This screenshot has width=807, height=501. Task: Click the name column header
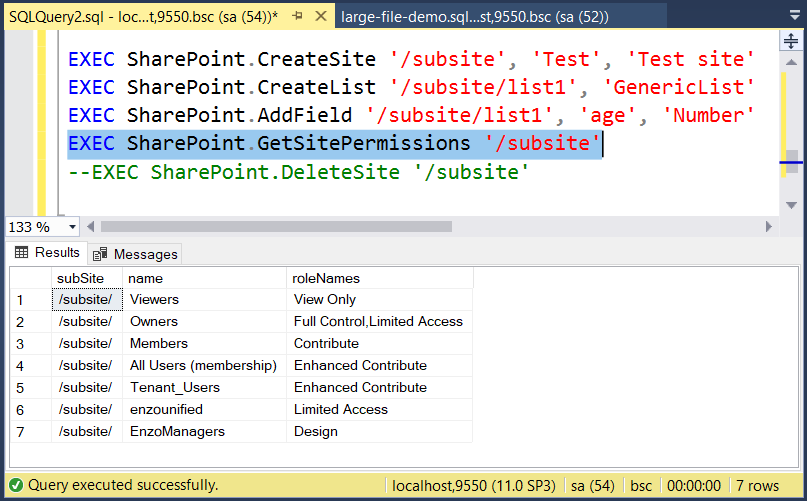pyautogui.click(x=204, y=278)
